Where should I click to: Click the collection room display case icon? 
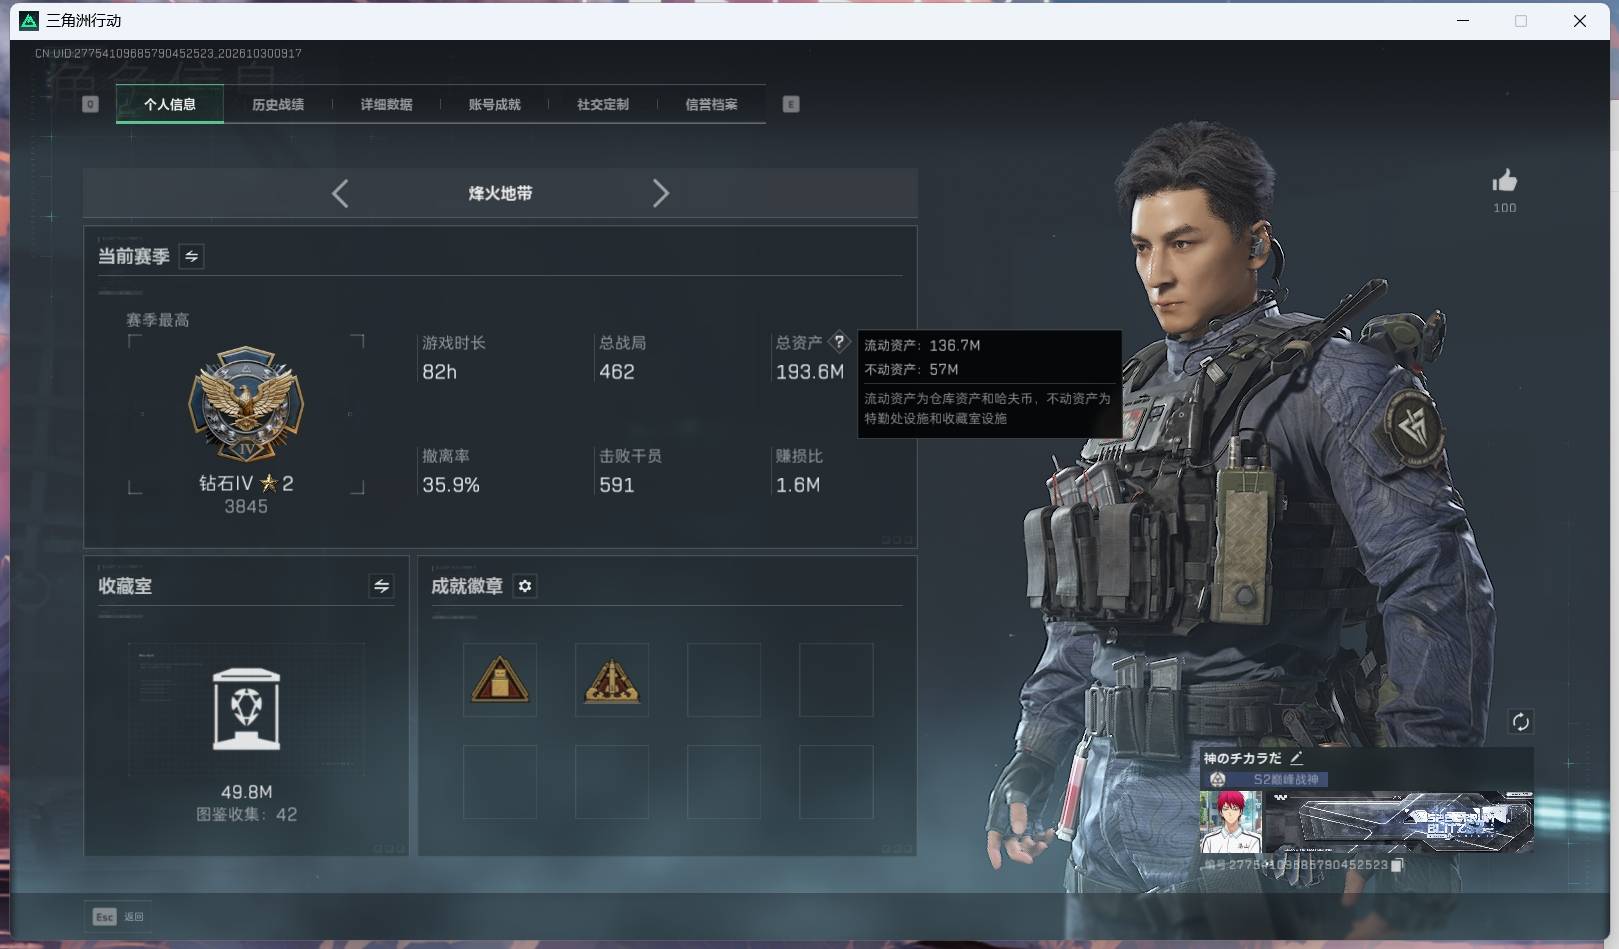click(x=246, y=709)
